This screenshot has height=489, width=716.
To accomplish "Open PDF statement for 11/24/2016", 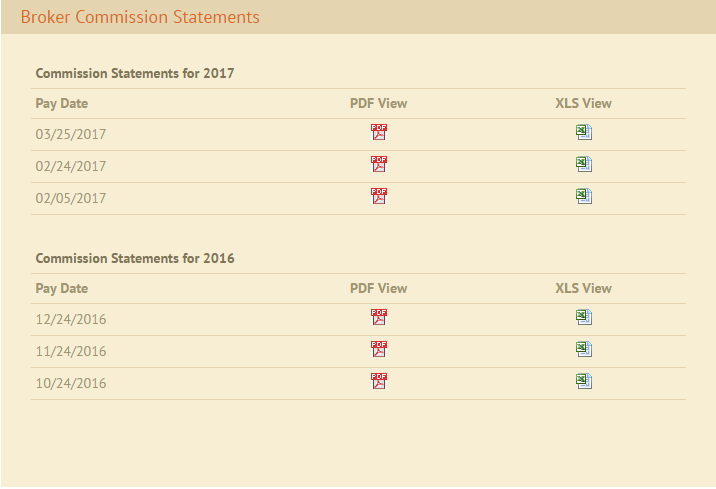I will [x=379, y=349].
